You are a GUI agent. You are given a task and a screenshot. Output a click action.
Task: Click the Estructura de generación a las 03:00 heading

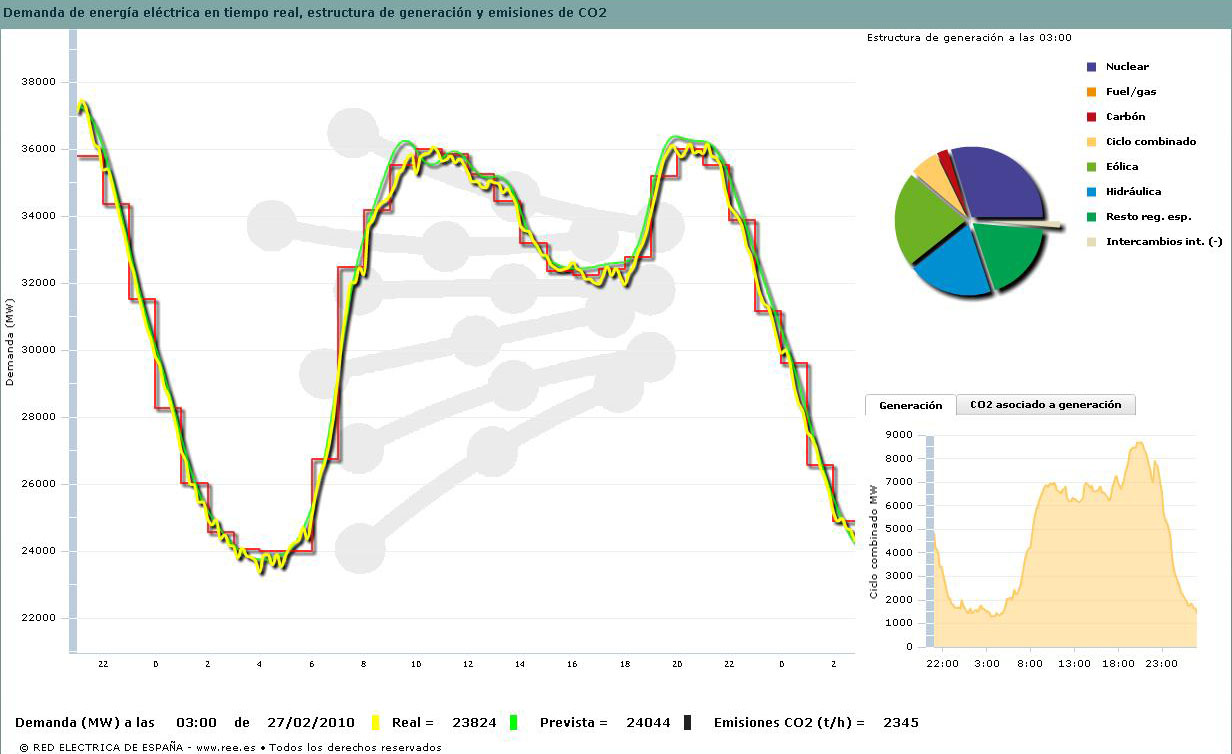[x=969, y=38]
